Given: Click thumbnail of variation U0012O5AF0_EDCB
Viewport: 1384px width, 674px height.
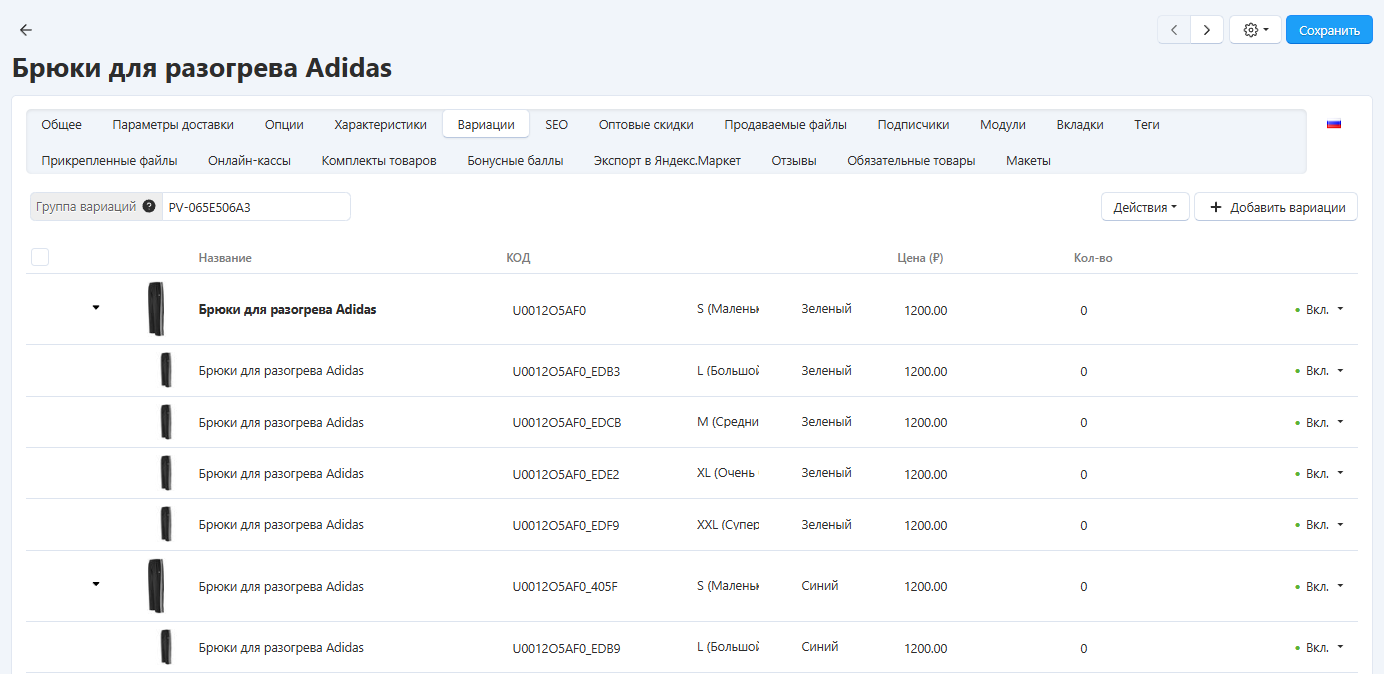Looking at the screenshot, I should point(166,422).
